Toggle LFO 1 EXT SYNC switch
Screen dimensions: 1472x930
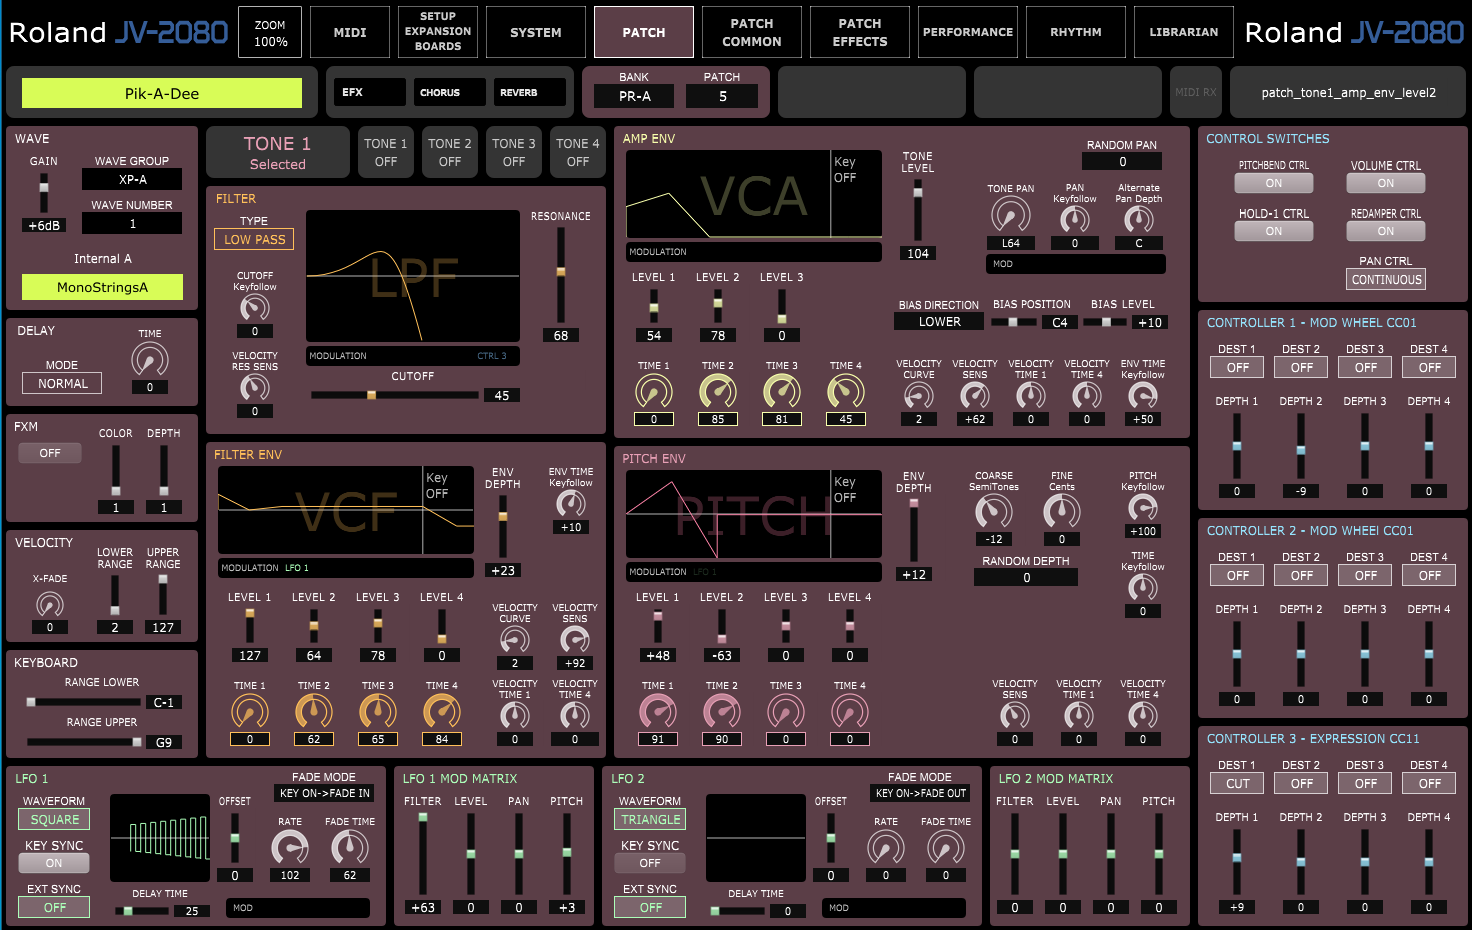tap(54, 907)
